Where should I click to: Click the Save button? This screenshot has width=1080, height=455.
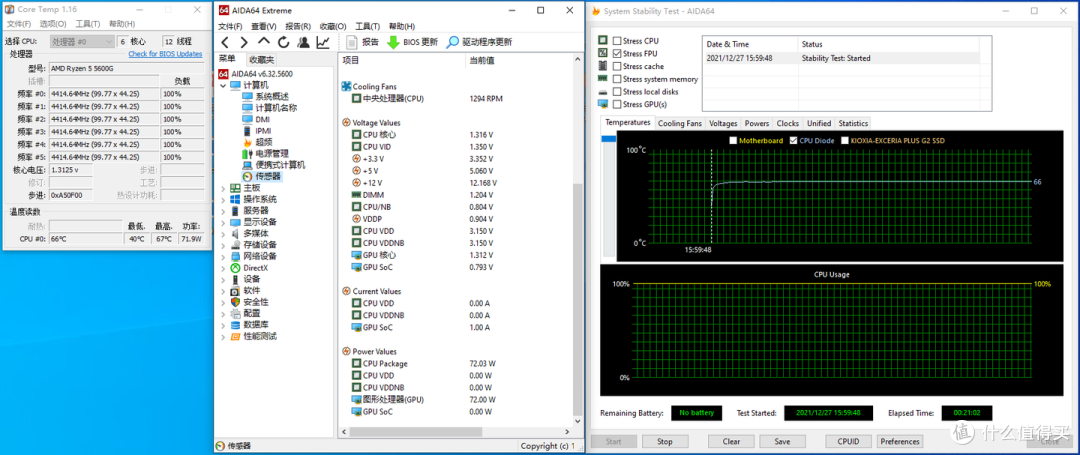point(782,441)
